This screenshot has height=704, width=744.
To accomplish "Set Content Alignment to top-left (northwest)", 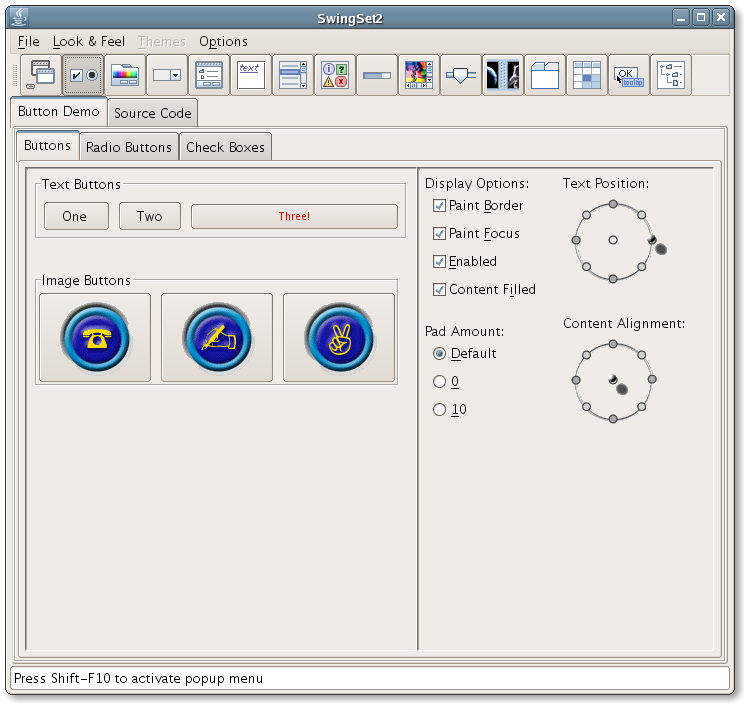I will (586, 355).
